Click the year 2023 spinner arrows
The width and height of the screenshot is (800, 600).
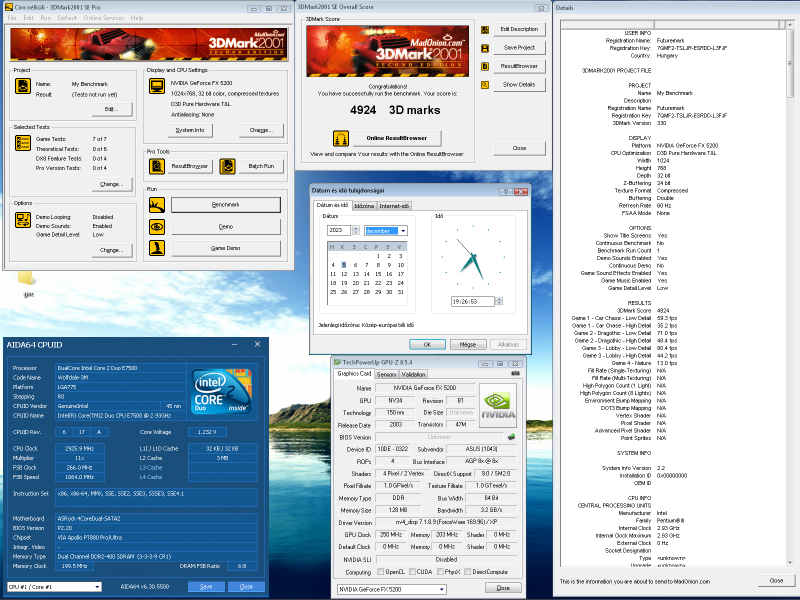pos(356,231)
